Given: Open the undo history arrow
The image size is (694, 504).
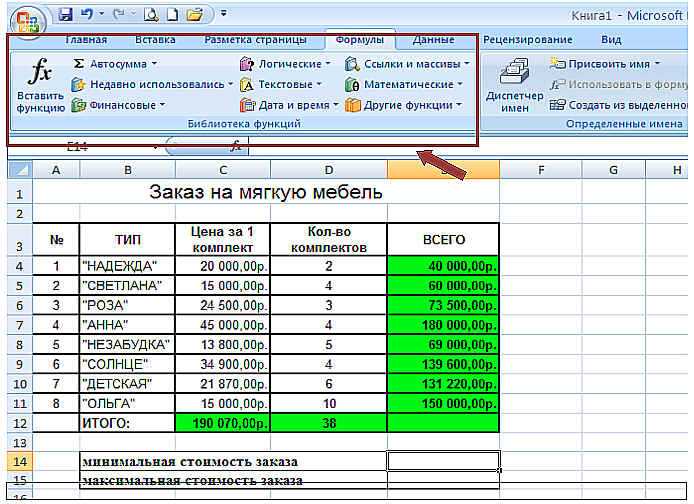Looking at the screenshot, I should 101,14.
